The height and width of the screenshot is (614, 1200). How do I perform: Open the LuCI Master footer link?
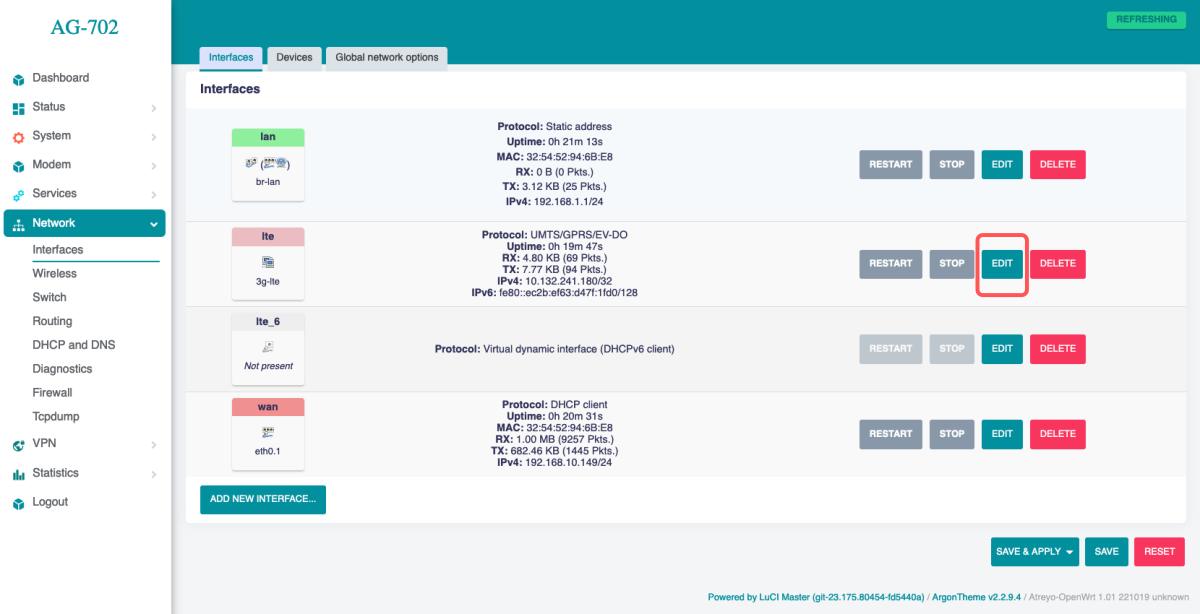815,597
